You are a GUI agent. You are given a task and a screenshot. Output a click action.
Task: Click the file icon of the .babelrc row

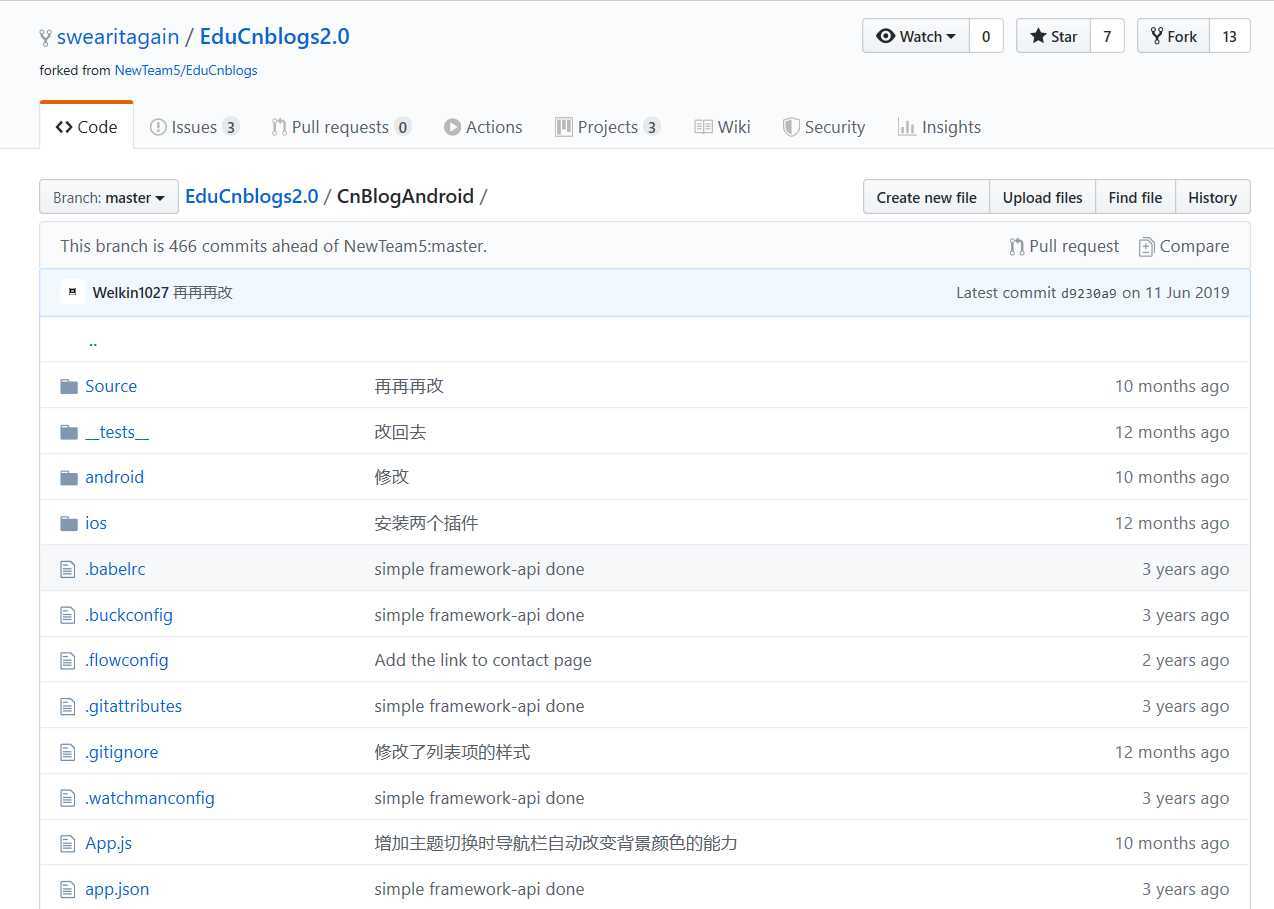tap(68, 569)
